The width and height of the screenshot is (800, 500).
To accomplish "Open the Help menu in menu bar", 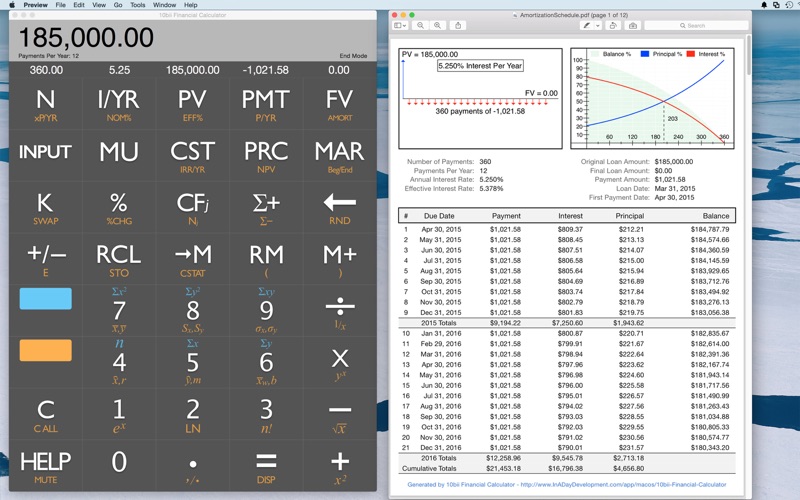I will (x=191, y=5).
